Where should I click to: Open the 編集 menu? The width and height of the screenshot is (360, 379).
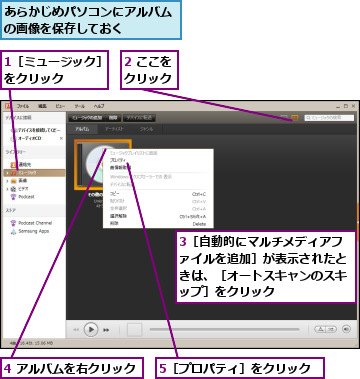tap(42, 106)
